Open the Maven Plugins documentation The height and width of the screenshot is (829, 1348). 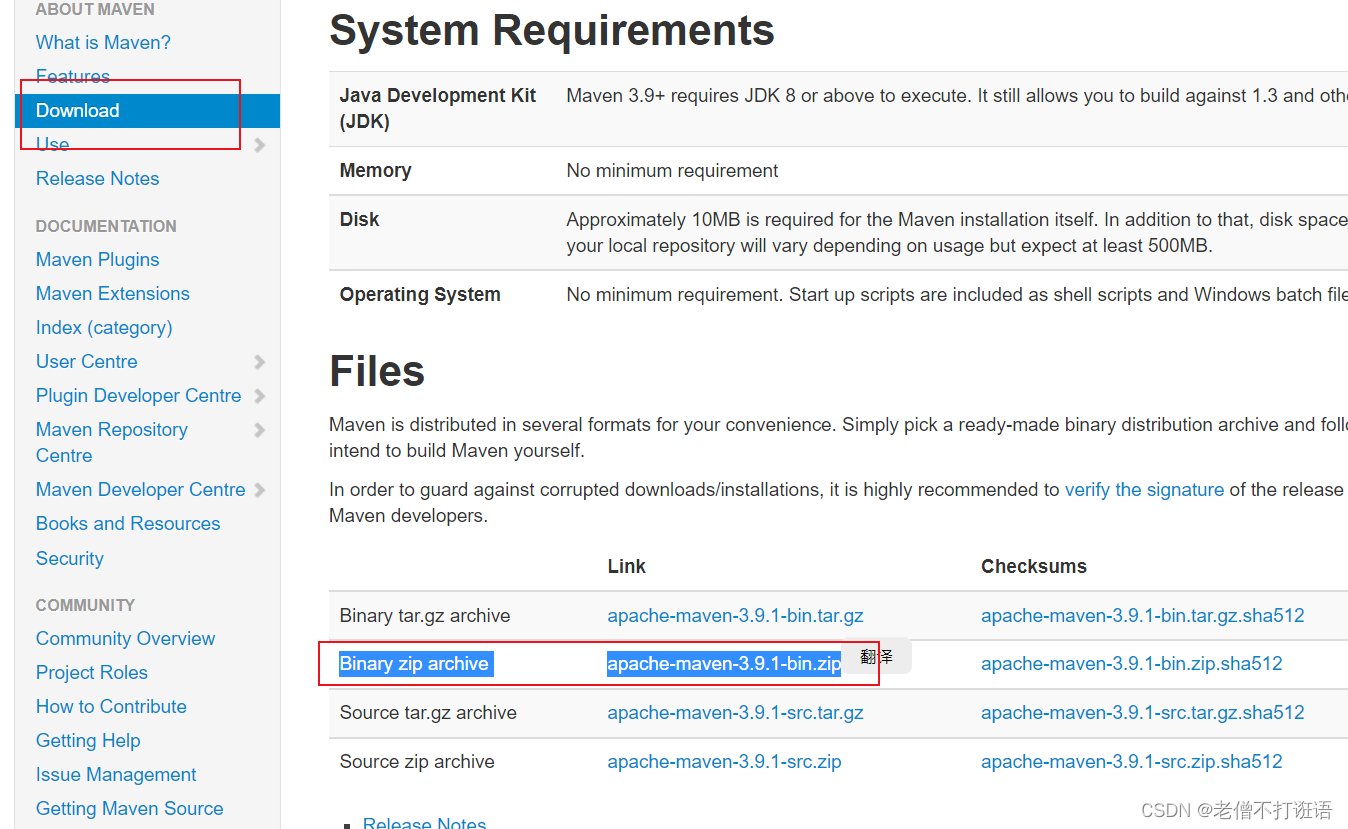click(97, 259)
